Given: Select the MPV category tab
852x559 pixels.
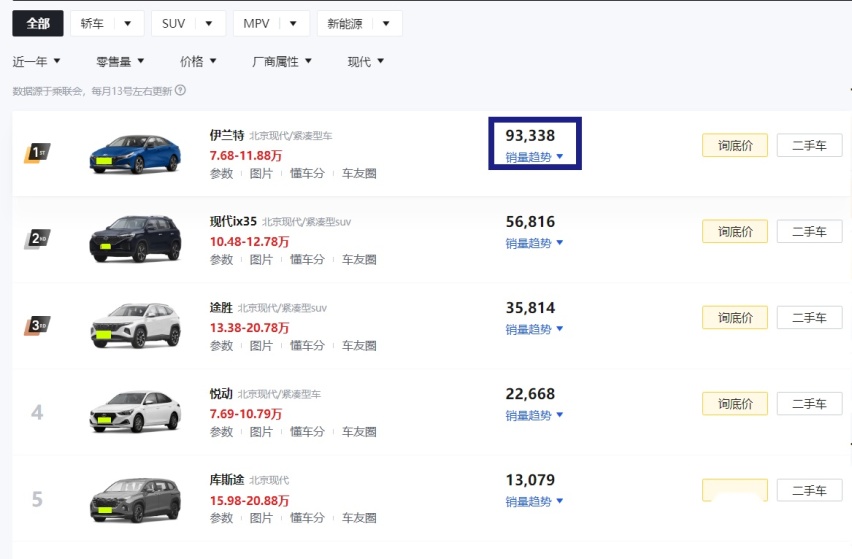Looking at the screenshot, I should point(256,23).
